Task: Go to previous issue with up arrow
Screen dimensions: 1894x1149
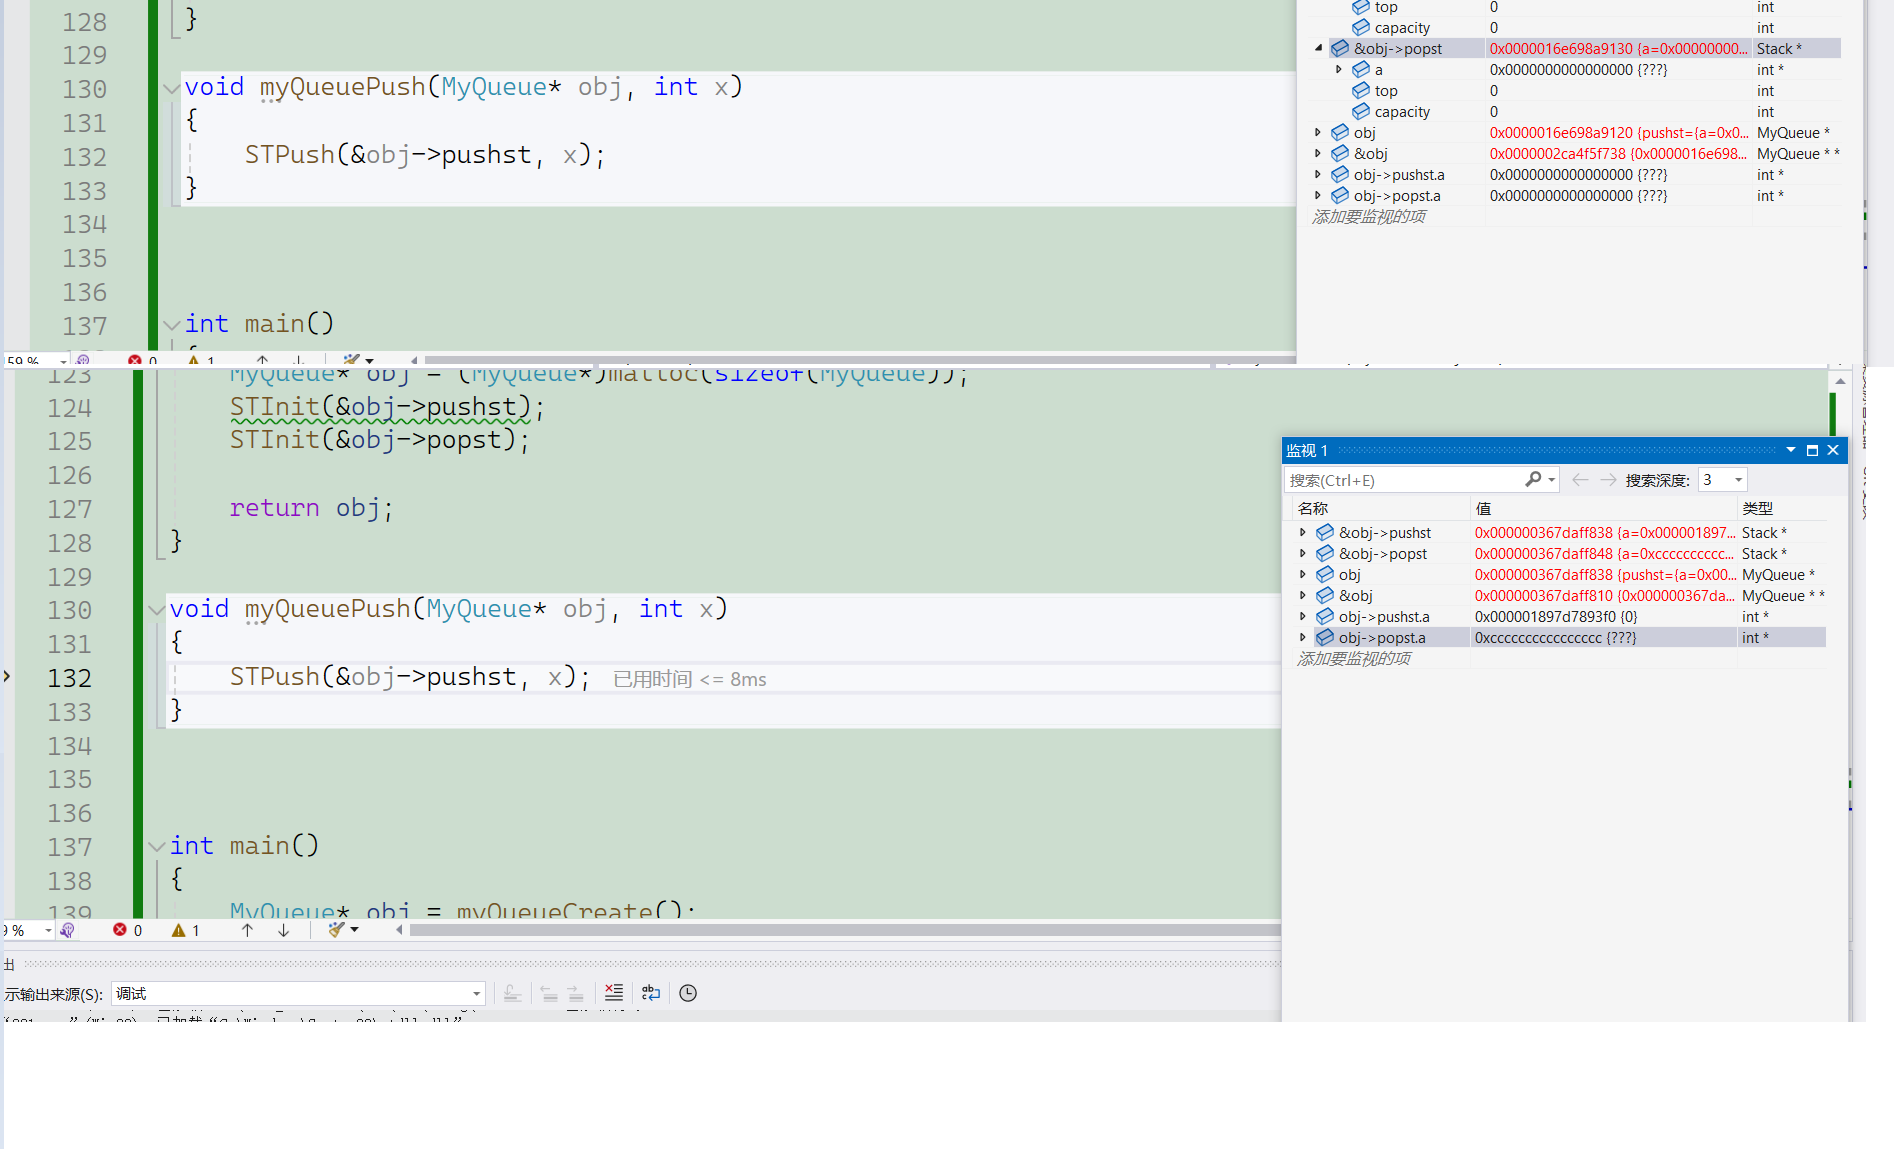Action: (x=247, y=930)
